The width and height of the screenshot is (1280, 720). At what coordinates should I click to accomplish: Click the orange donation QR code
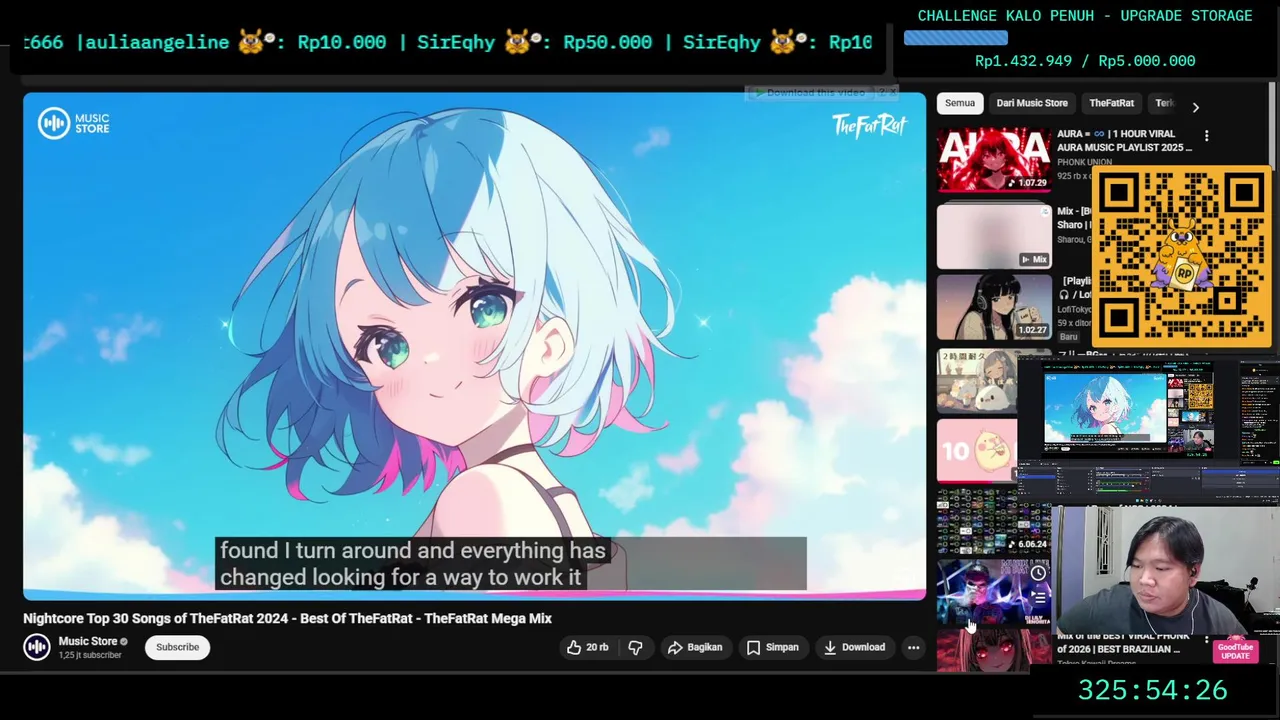click(1181, 258)
